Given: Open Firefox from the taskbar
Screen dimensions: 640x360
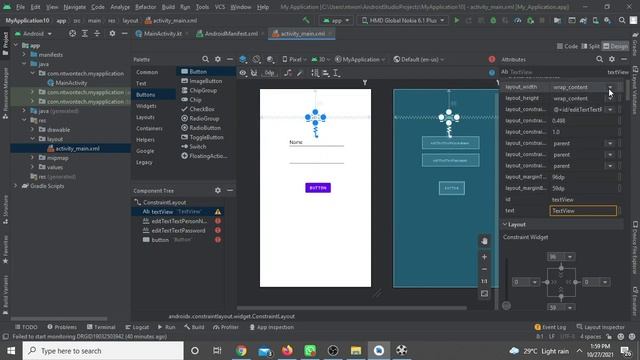Looking at the screenshot, I should (x=287, y=351).
